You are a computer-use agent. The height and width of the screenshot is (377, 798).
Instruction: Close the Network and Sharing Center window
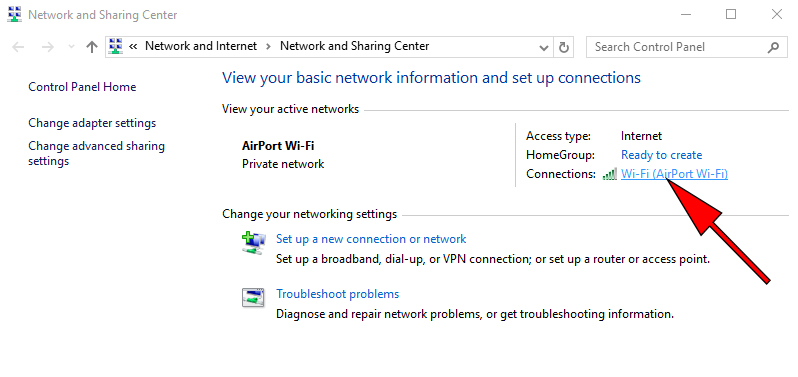pyautogui.click(x=777, y=15)
